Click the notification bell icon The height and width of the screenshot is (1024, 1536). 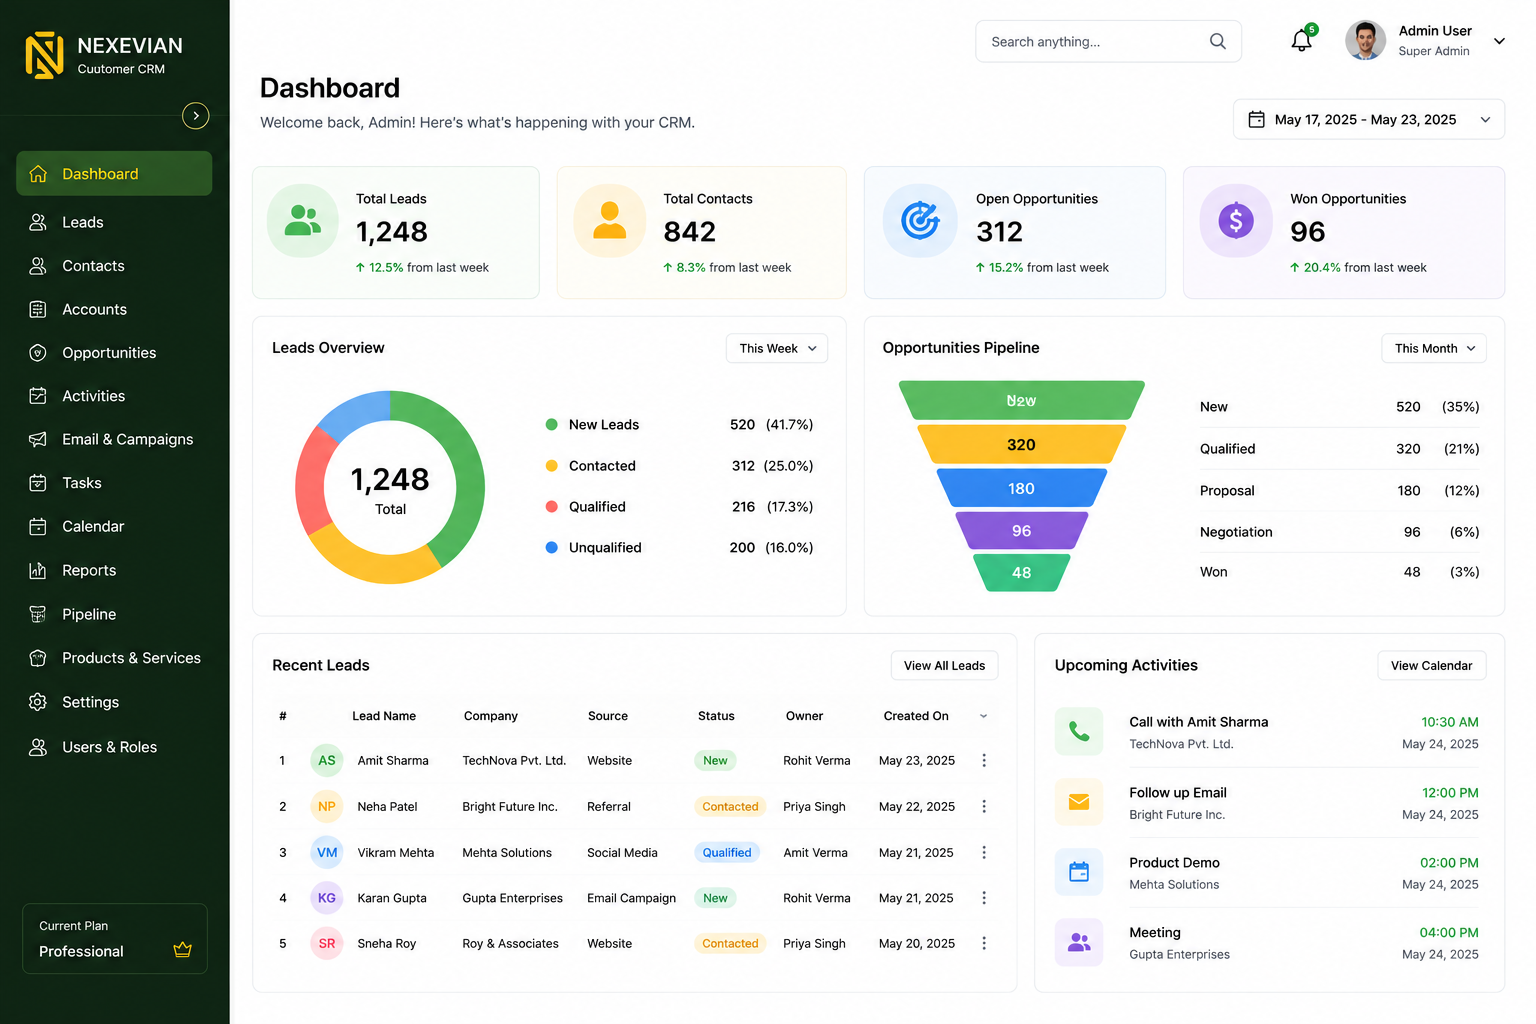coord(1301,41)
